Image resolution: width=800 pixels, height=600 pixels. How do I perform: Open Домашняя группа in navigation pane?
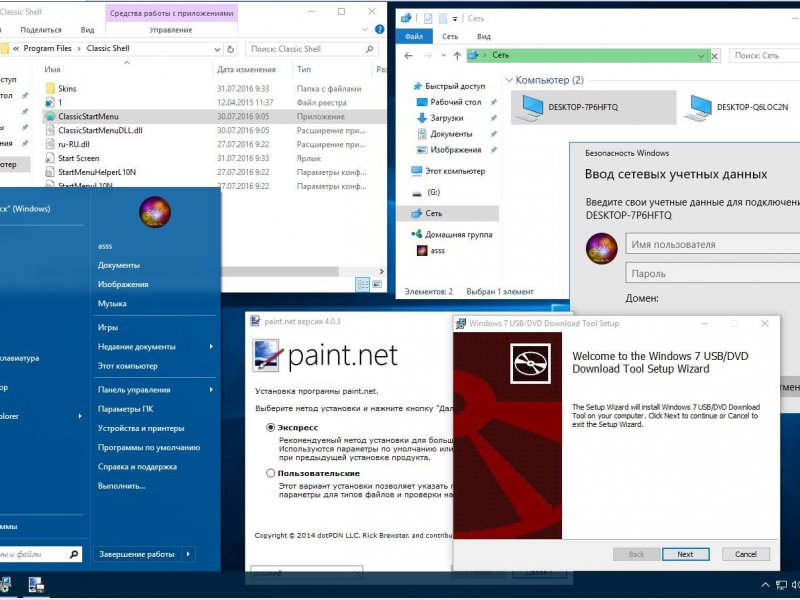[x=458, y=235]
